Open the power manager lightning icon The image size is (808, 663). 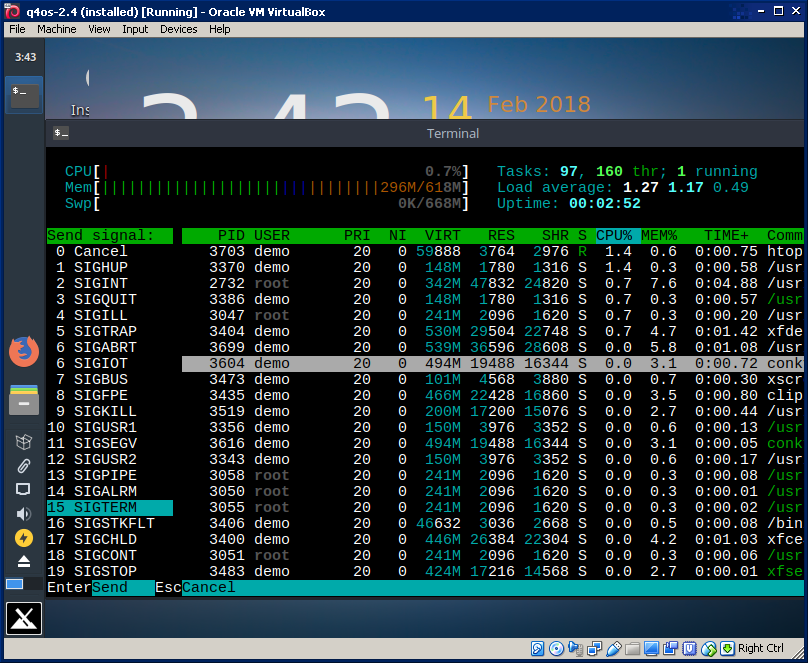pyautogui.click(x=23, y=538)
